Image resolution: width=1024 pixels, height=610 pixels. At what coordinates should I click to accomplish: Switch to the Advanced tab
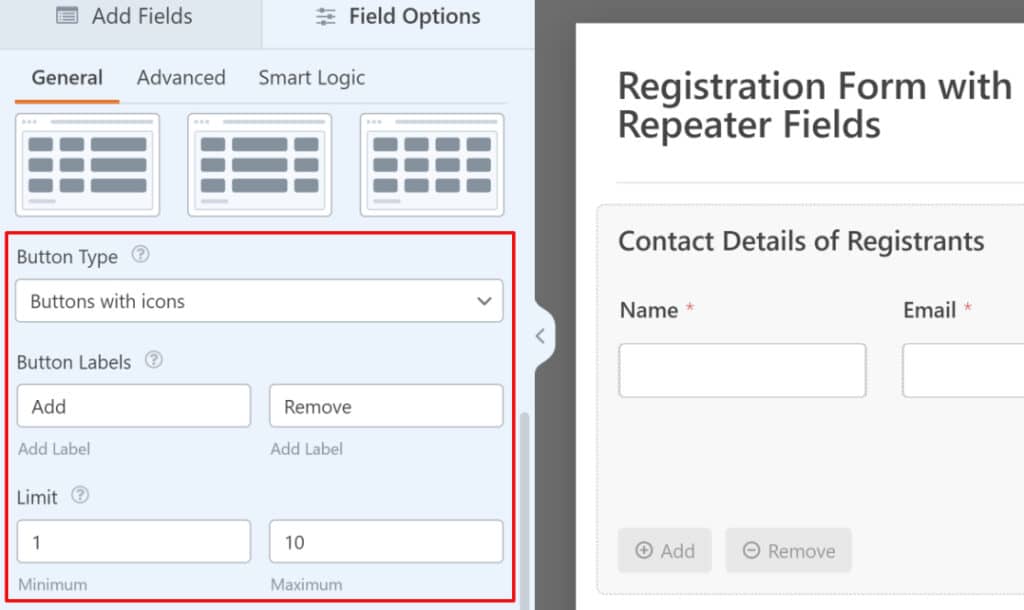pyautogui.click(x=181, y=77)
